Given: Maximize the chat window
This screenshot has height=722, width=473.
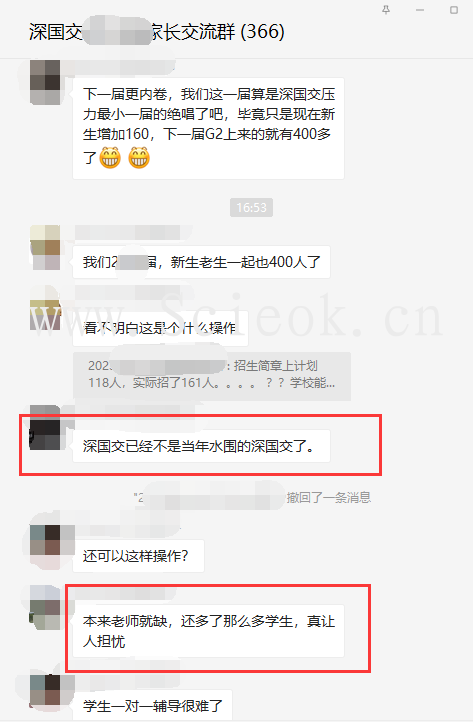Looking at the screenshot, I should tap(454, 10).
